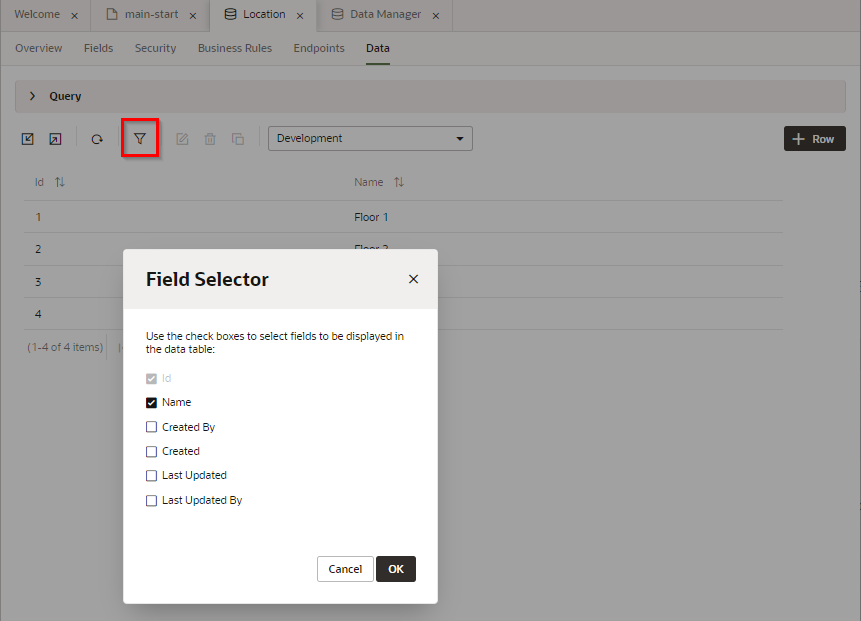This screenshot has width=861, height=621.
Task: Open the Data Manager tab
Action: (x=384, y=15)
